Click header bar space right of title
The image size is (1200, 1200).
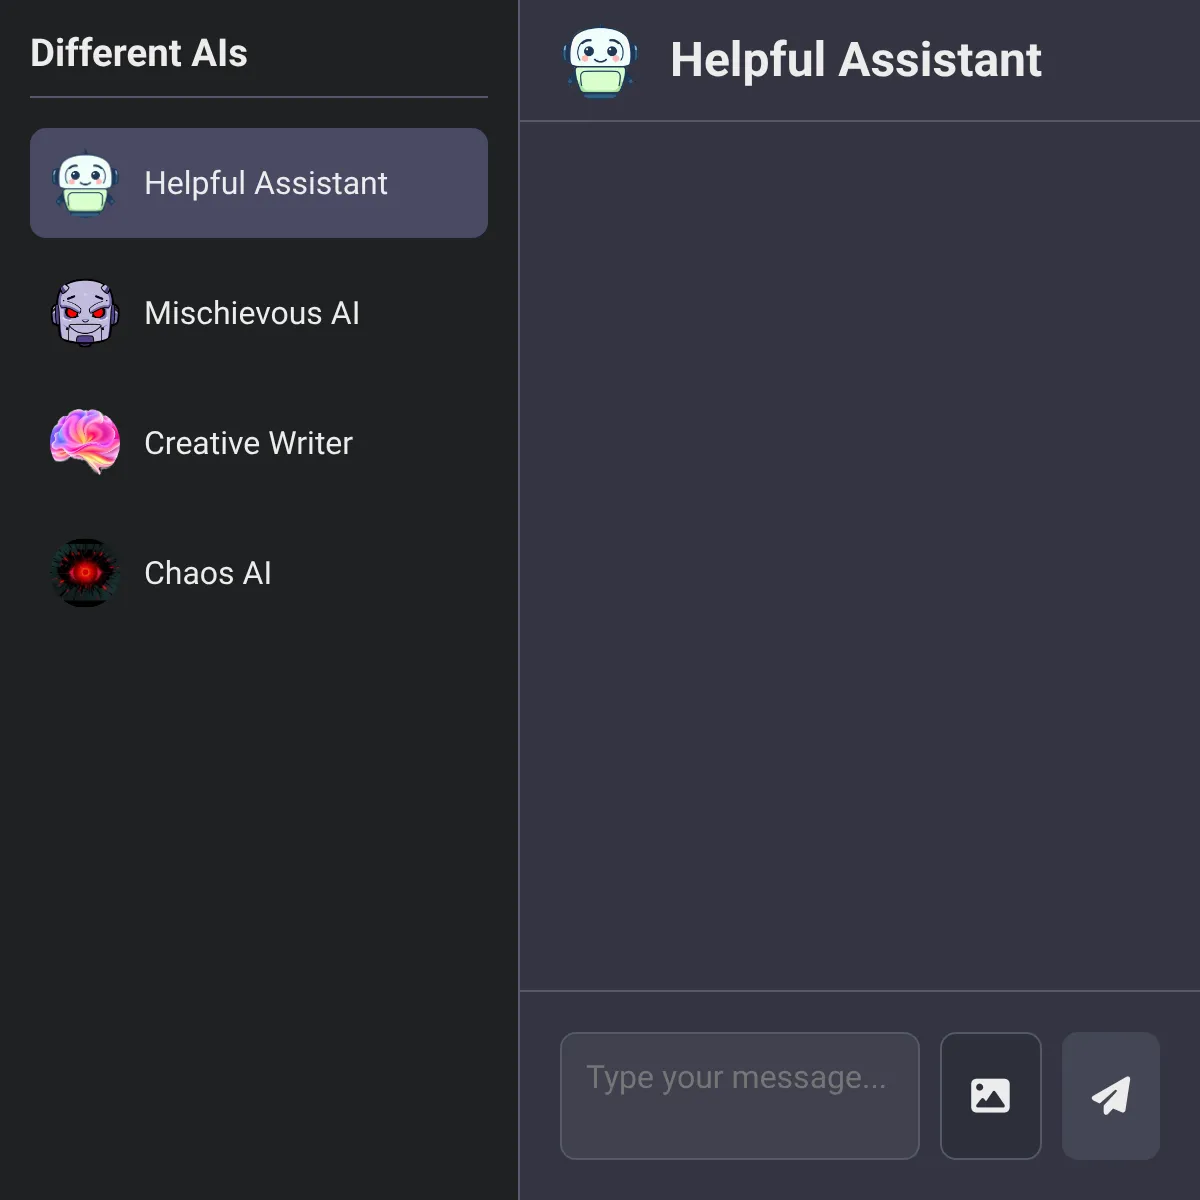[x=1120, y=60]
